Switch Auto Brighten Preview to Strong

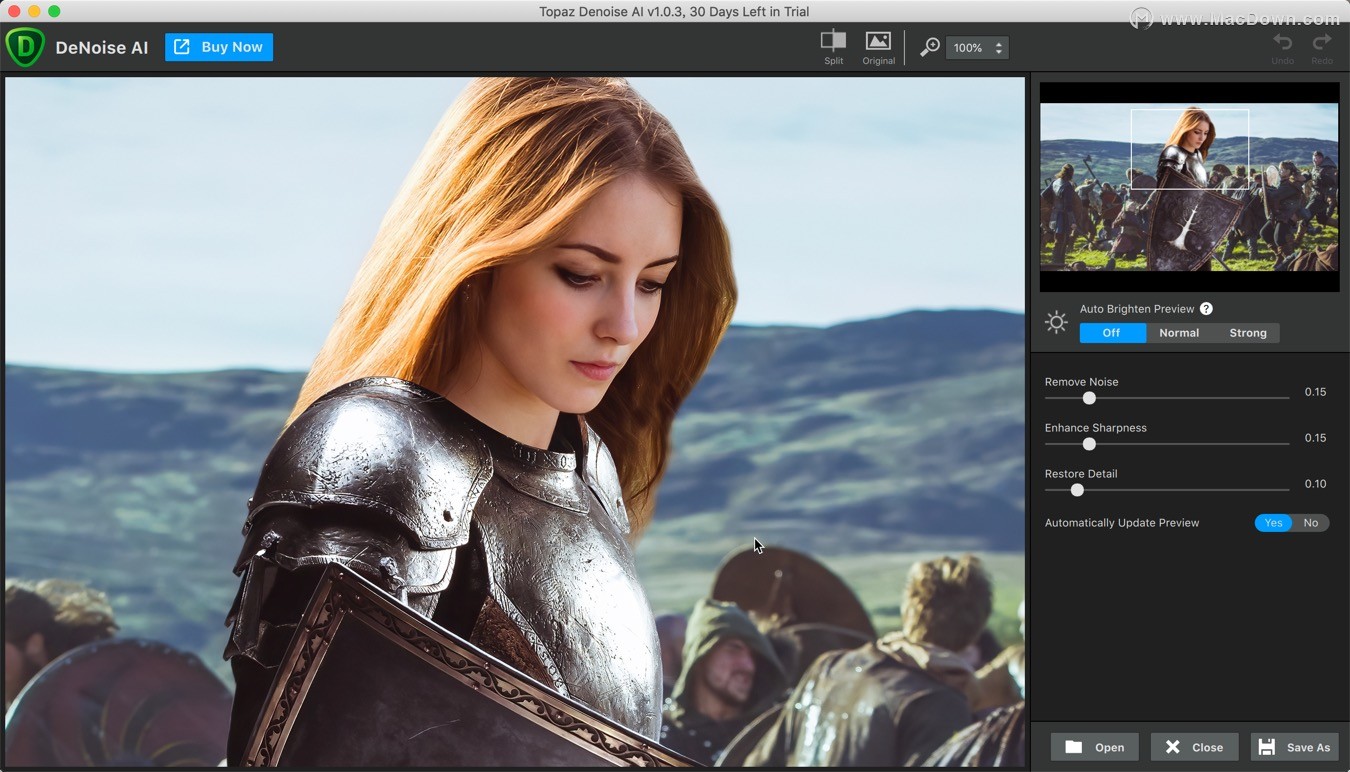coord(1247,332)
